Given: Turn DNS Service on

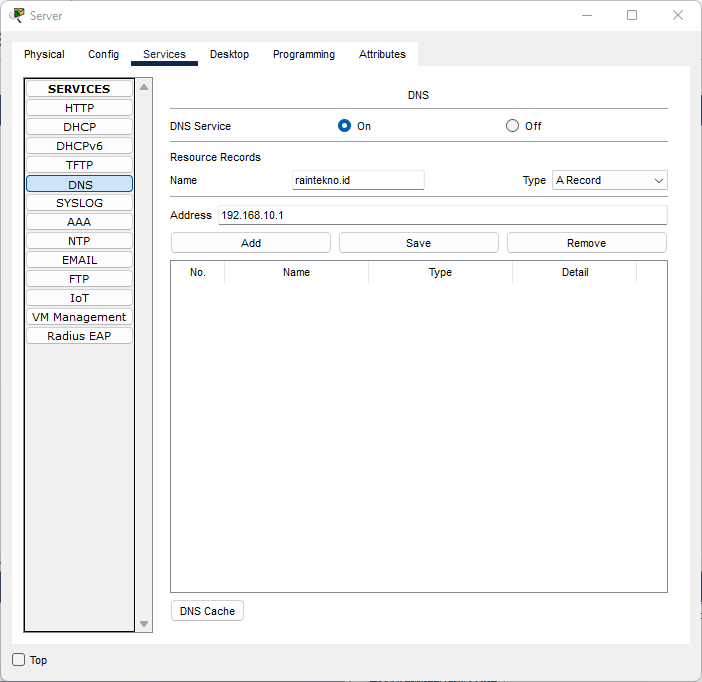Looking at the screenshot, I should click(345, 126).
